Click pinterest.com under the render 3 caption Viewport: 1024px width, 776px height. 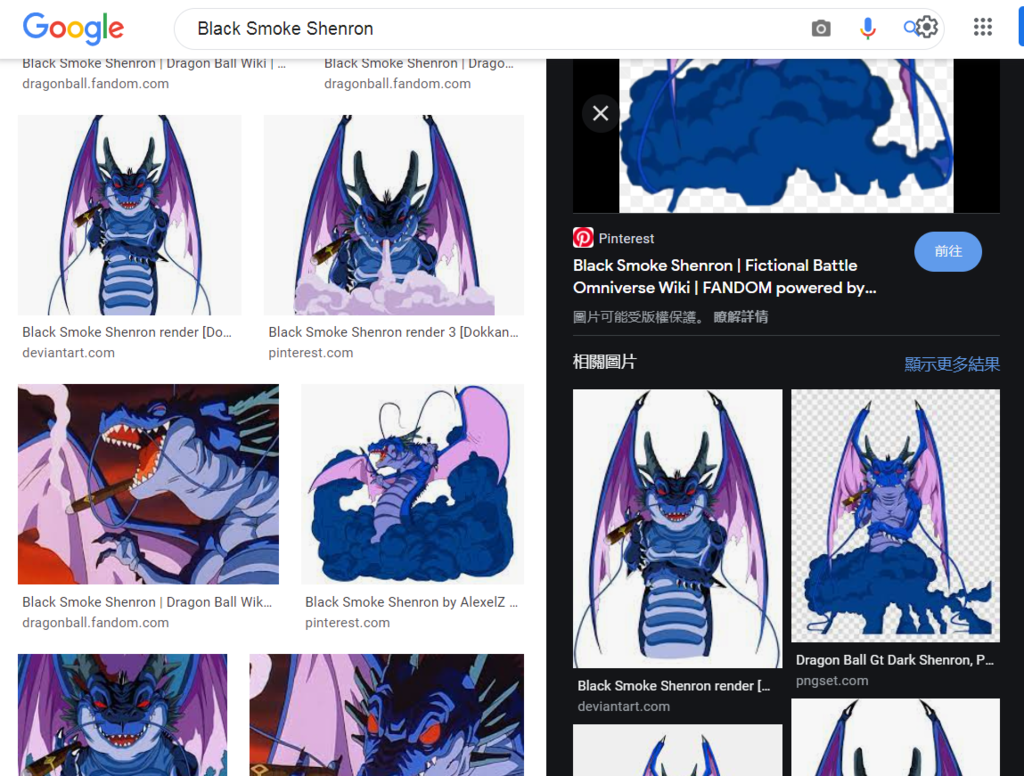click(311, 353)
